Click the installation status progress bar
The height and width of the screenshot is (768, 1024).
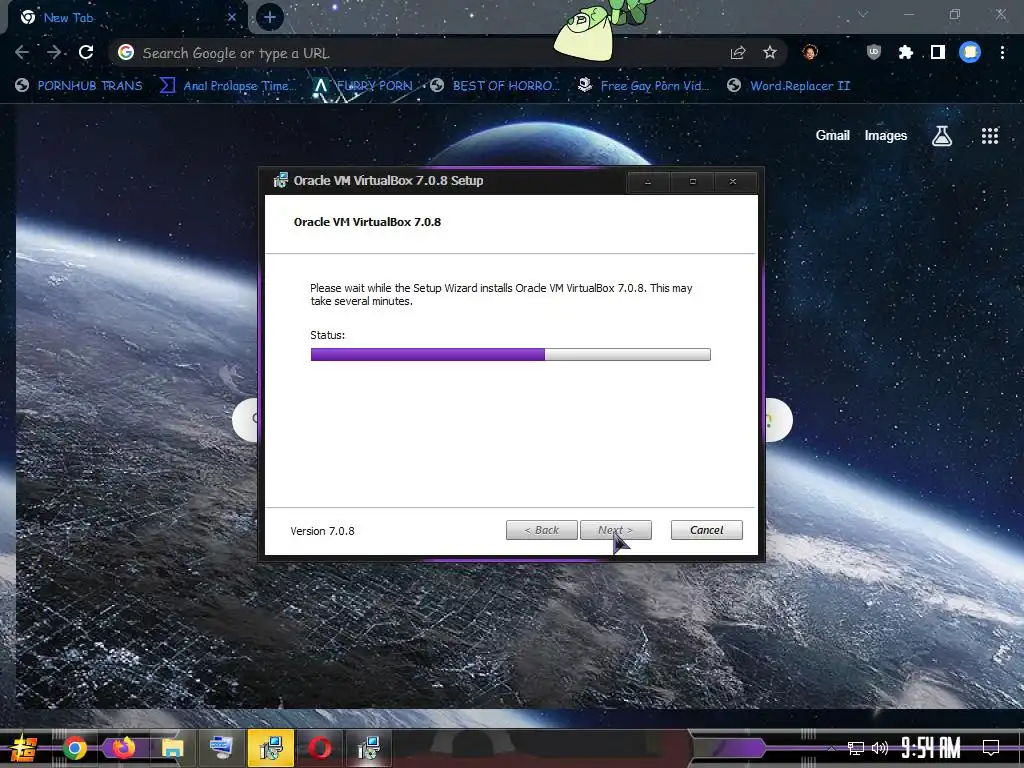point(510,355)
